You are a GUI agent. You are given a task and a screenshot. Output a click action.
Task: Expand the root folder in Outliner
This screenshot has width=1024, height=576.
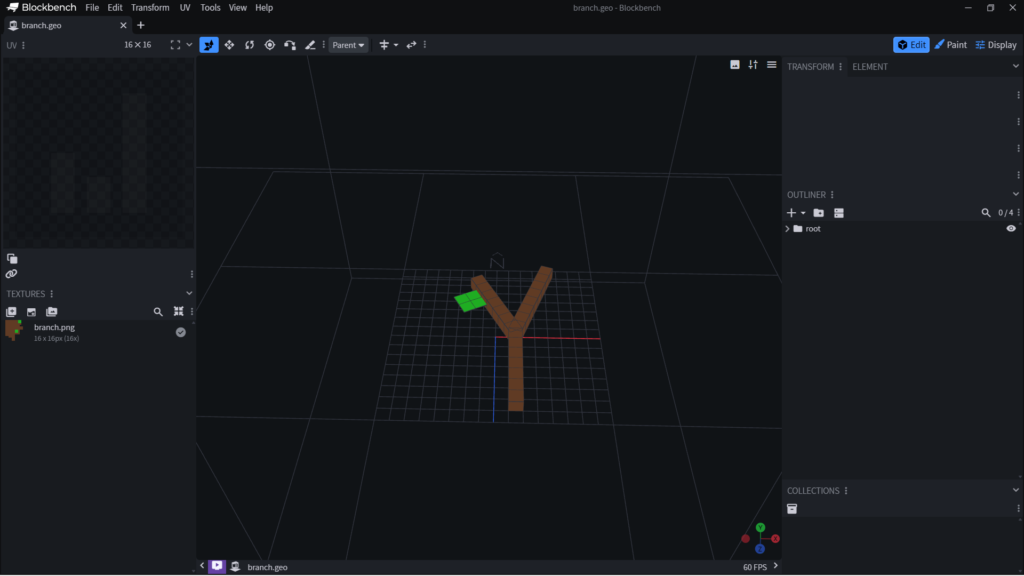788,229
